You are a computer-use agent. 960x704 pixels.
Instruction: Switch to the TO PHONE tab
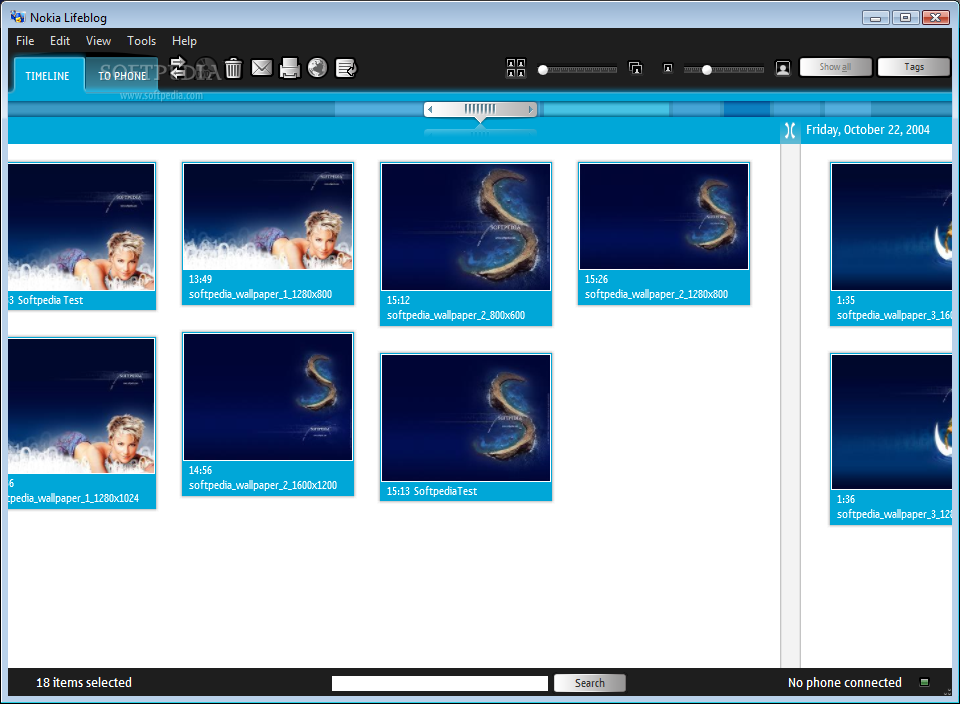(122, 76)
